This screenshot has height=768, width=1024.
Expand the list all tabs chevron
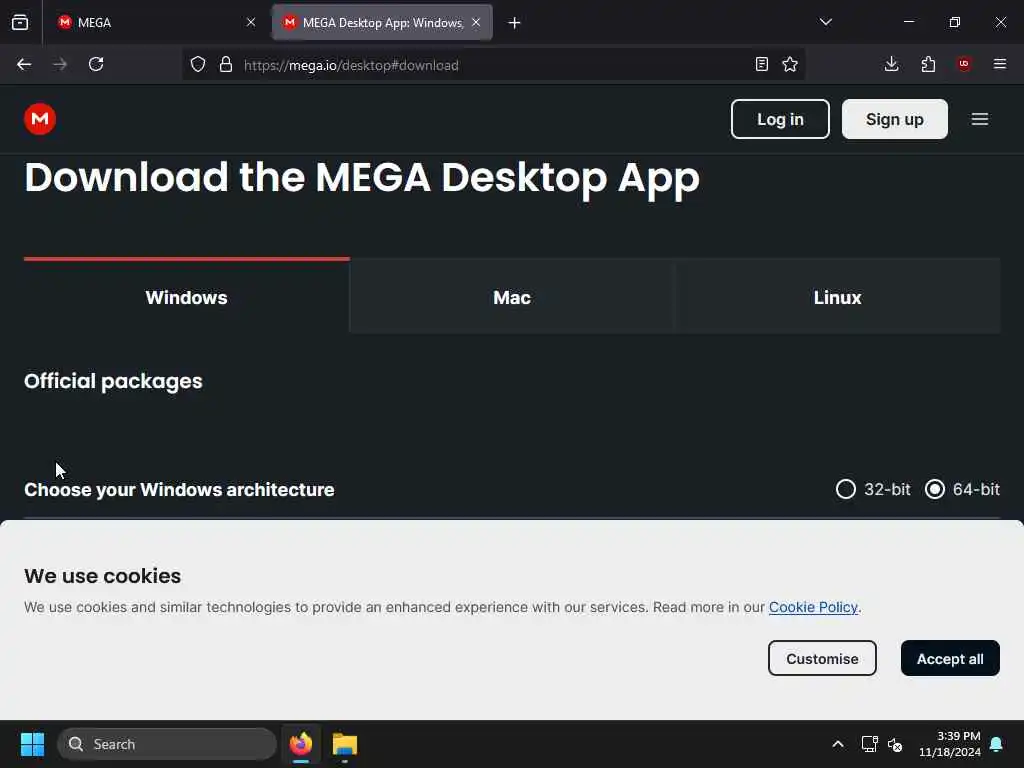(825, 22)
